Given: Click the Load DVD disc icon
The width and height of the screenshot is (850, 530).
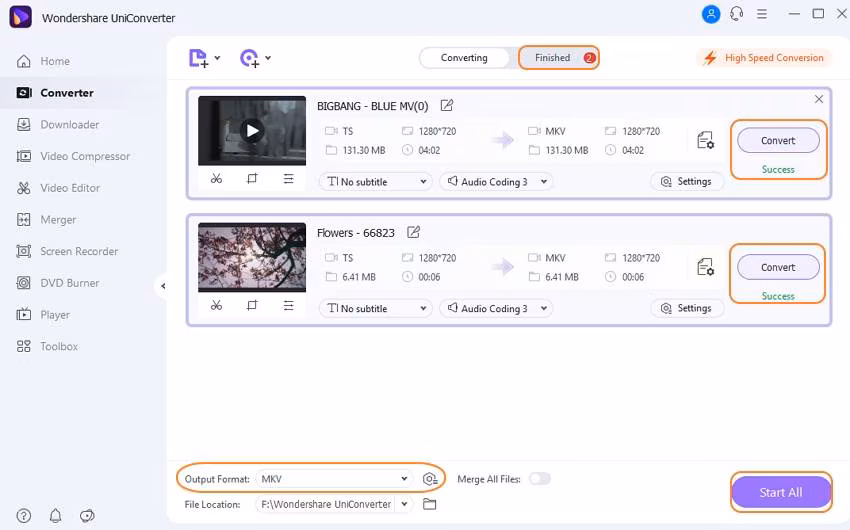Looking at the screenshot, I should tap(249, 58).
